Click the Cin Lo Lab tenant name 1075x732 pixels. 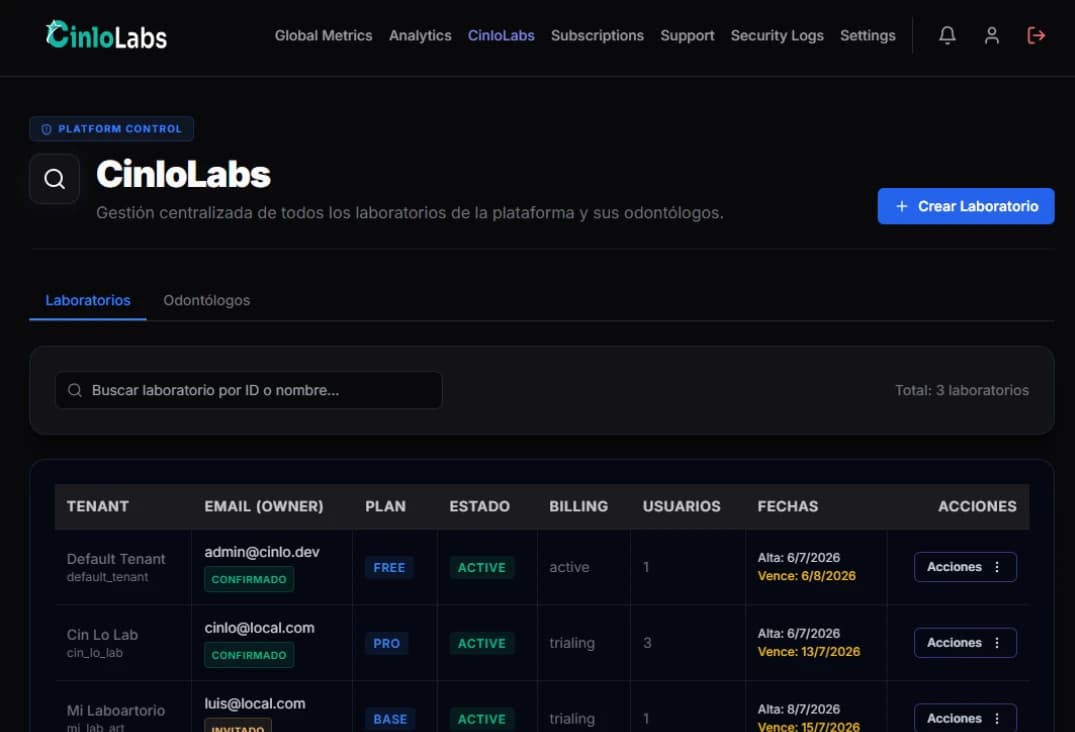tap(102, 635)
